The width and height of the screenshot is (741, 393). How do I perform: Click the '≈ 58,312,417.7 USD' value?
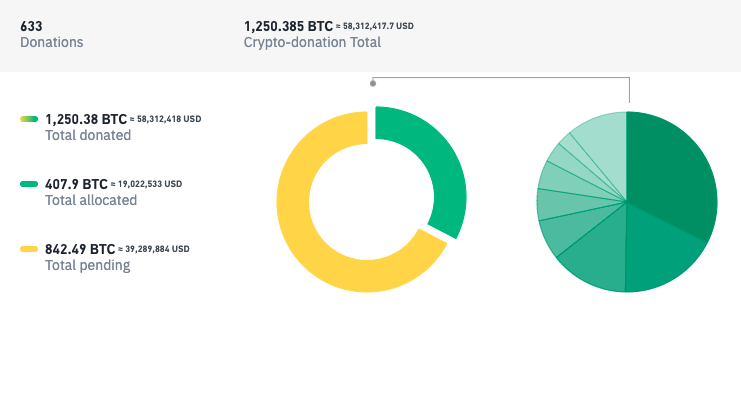pyautogui.click(x=375, y=26)
